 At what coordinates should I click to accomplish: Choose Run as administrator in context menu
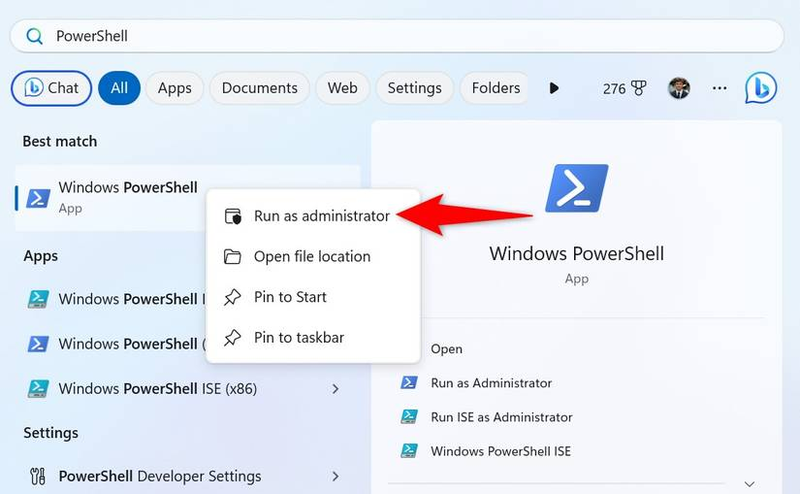tap(313, 216)
